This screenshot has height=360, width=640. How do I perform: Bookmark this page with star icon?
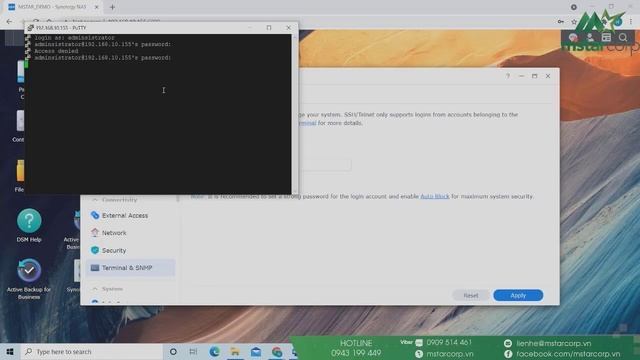click(x=574, y=22)
